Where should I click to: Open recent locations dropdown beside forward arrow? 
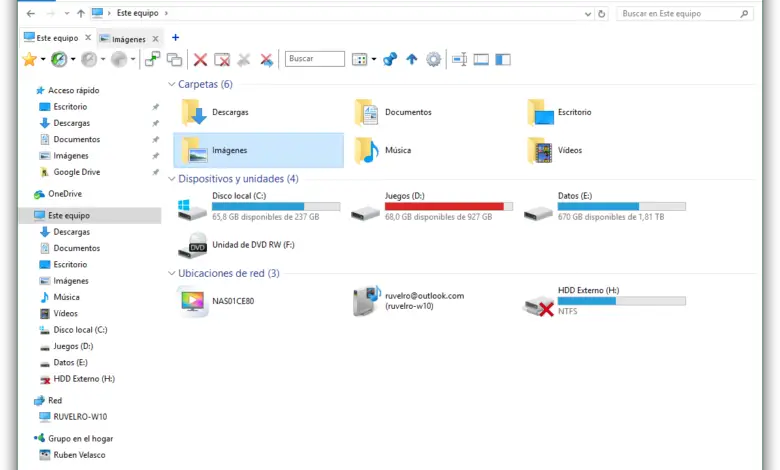point(67,13)
